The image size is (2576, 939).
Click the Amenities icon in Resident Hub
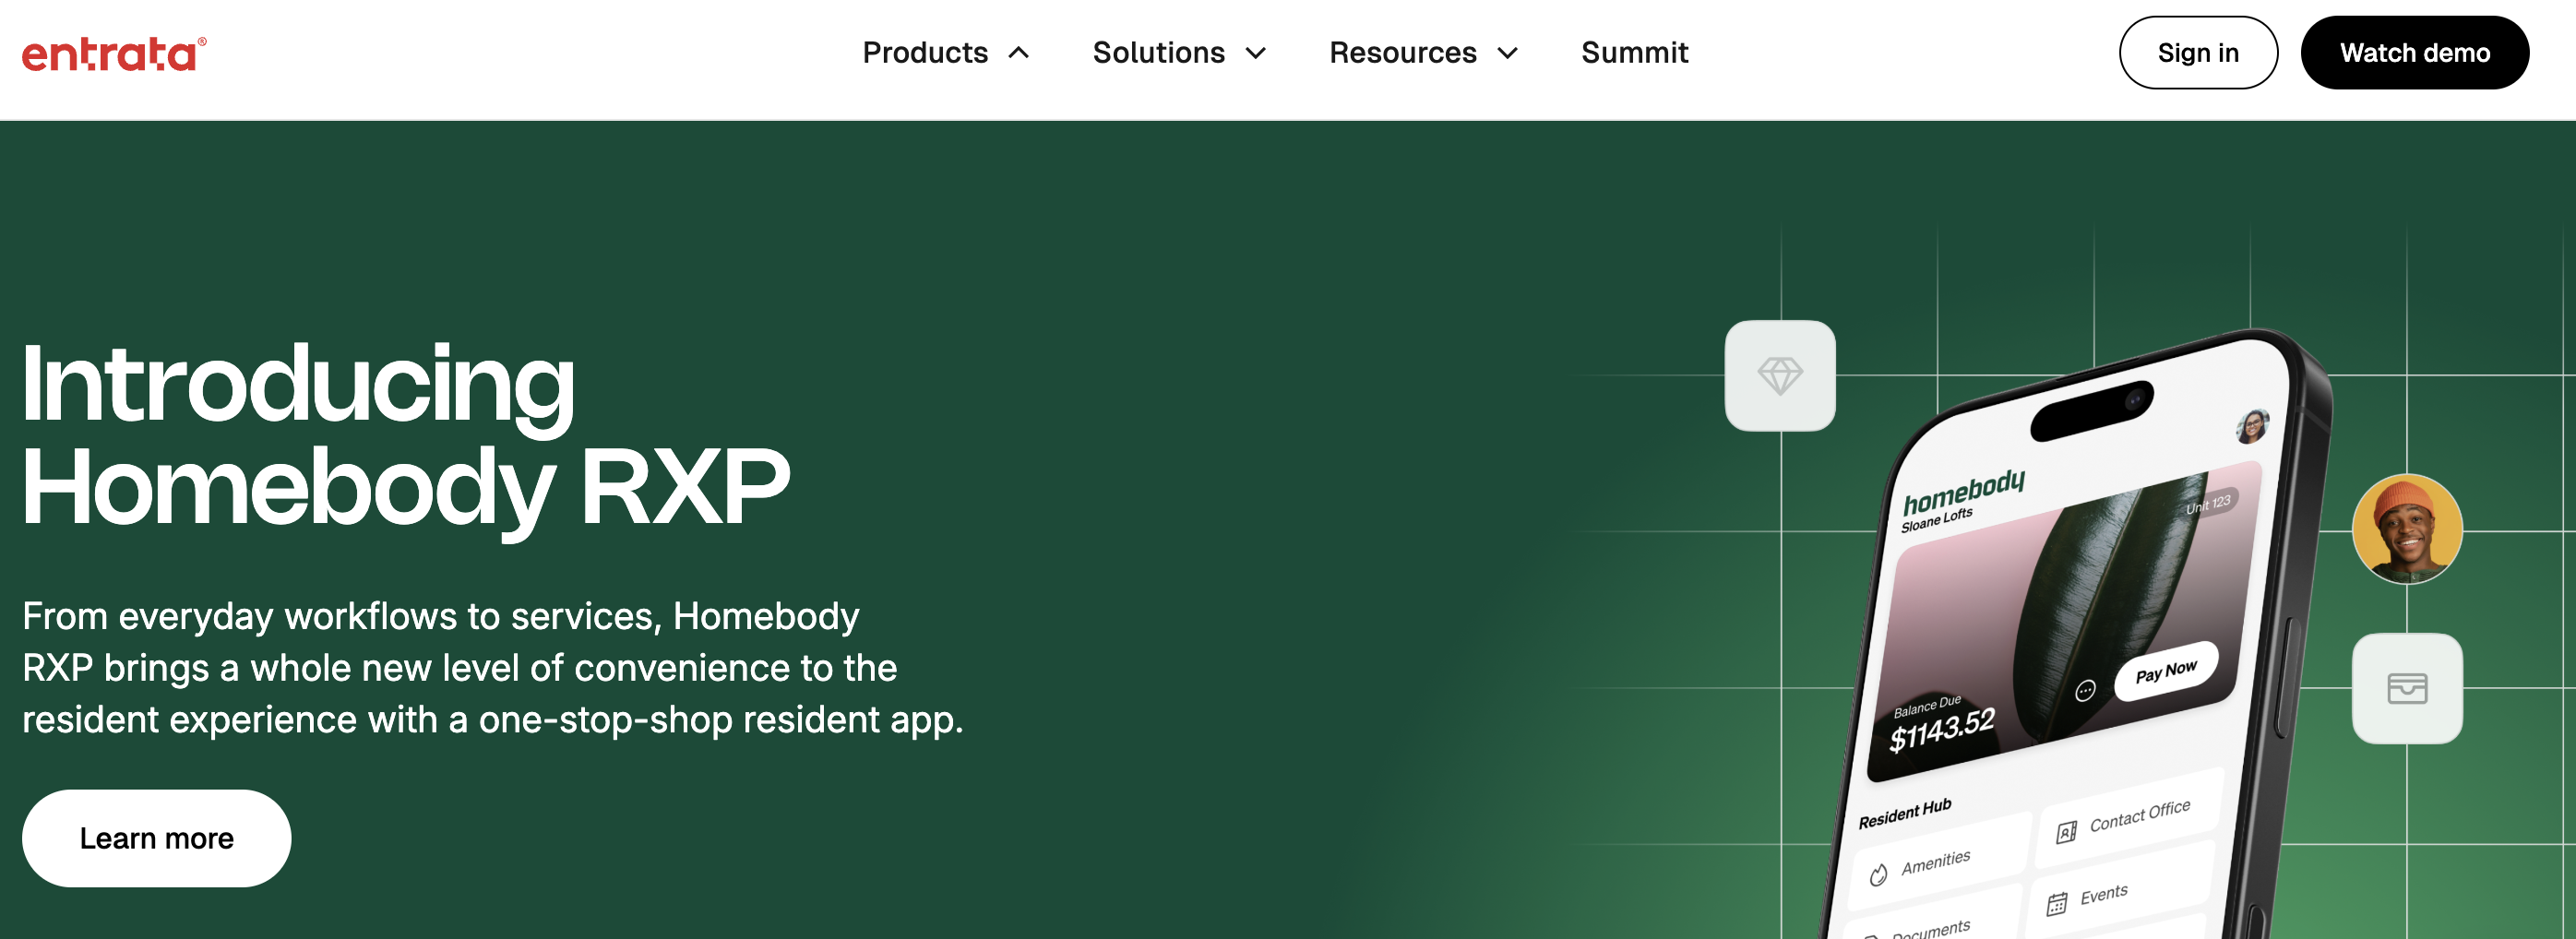[x=1879, y=875]
